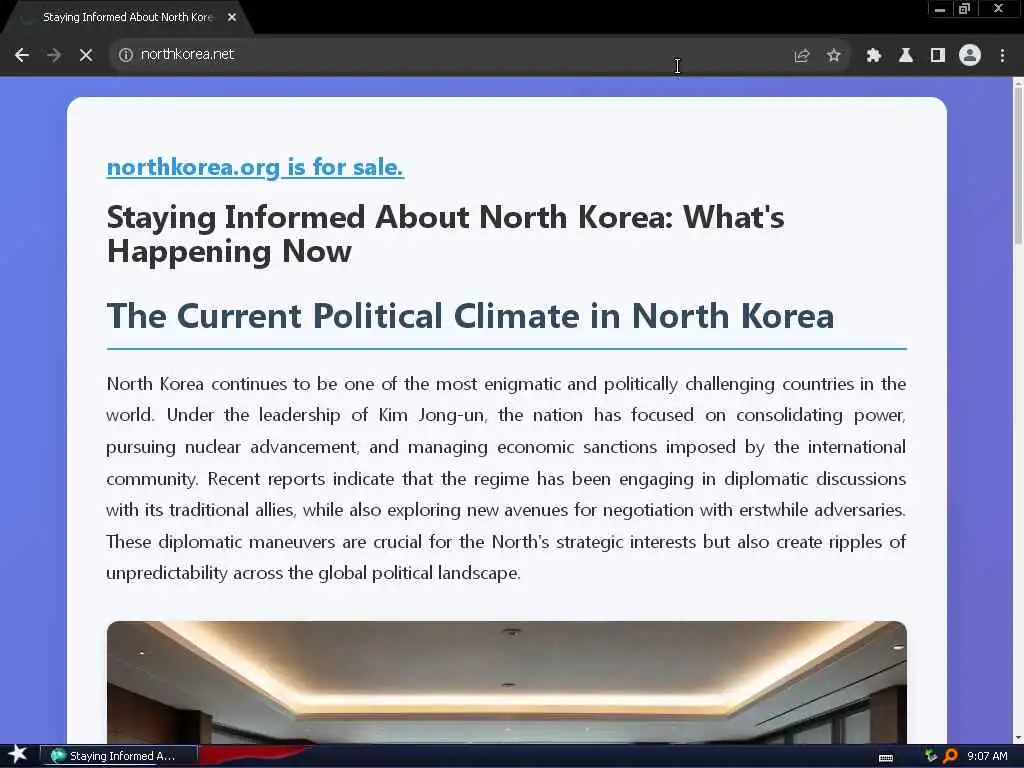
Task: Open Chrome Labs flask icon
Action: [x=906, y=56]
